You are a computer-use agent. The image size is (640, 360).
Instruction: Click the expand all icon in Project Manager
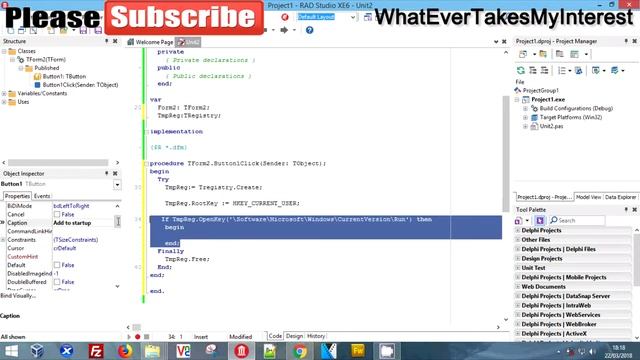coord(533,71)
